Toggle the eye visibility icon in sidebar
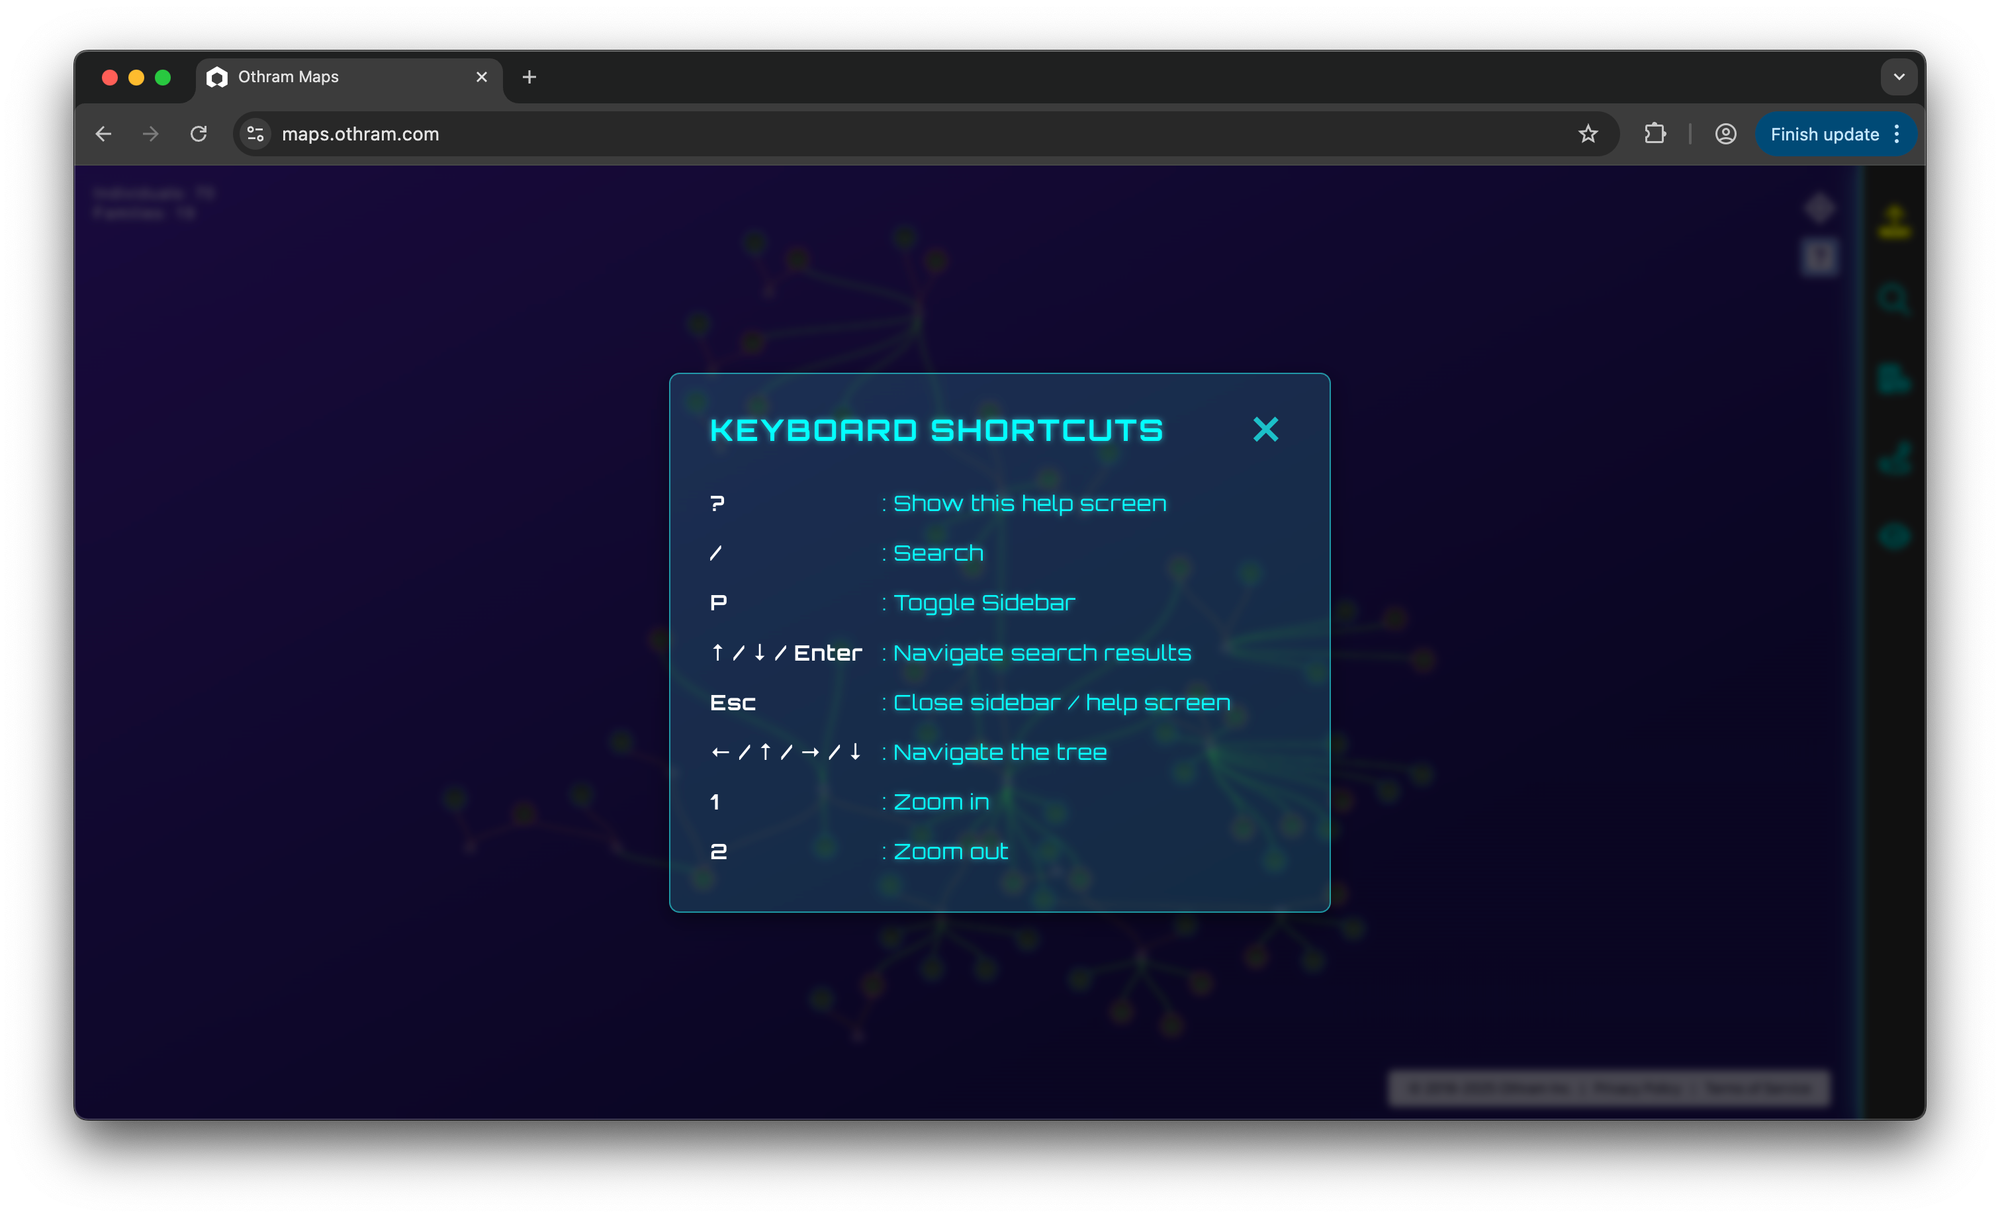 [1894, 536]
